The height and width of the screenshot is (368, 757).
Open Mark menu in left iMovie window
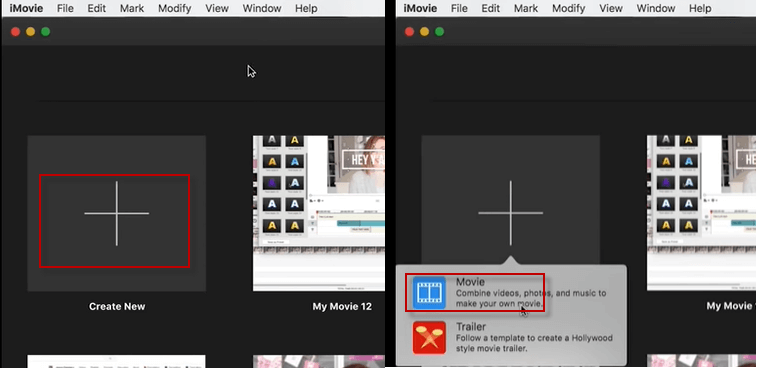(x=132, y=8)
